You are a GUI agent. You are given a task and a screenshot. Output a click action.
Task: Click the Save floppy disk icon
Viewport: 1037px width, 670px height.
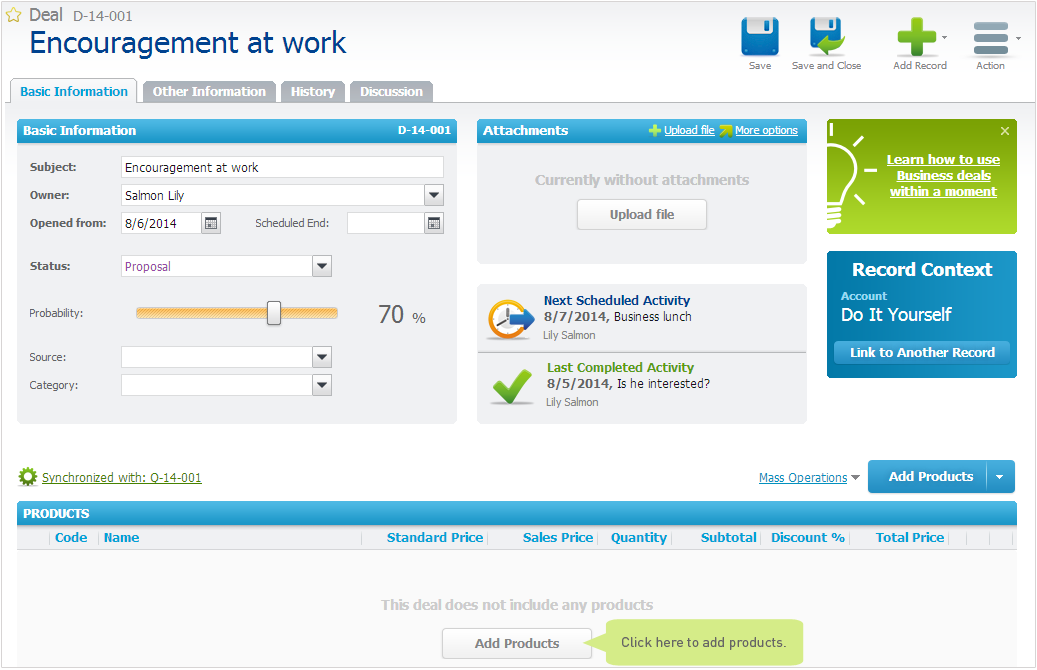(x=760, y=36)
